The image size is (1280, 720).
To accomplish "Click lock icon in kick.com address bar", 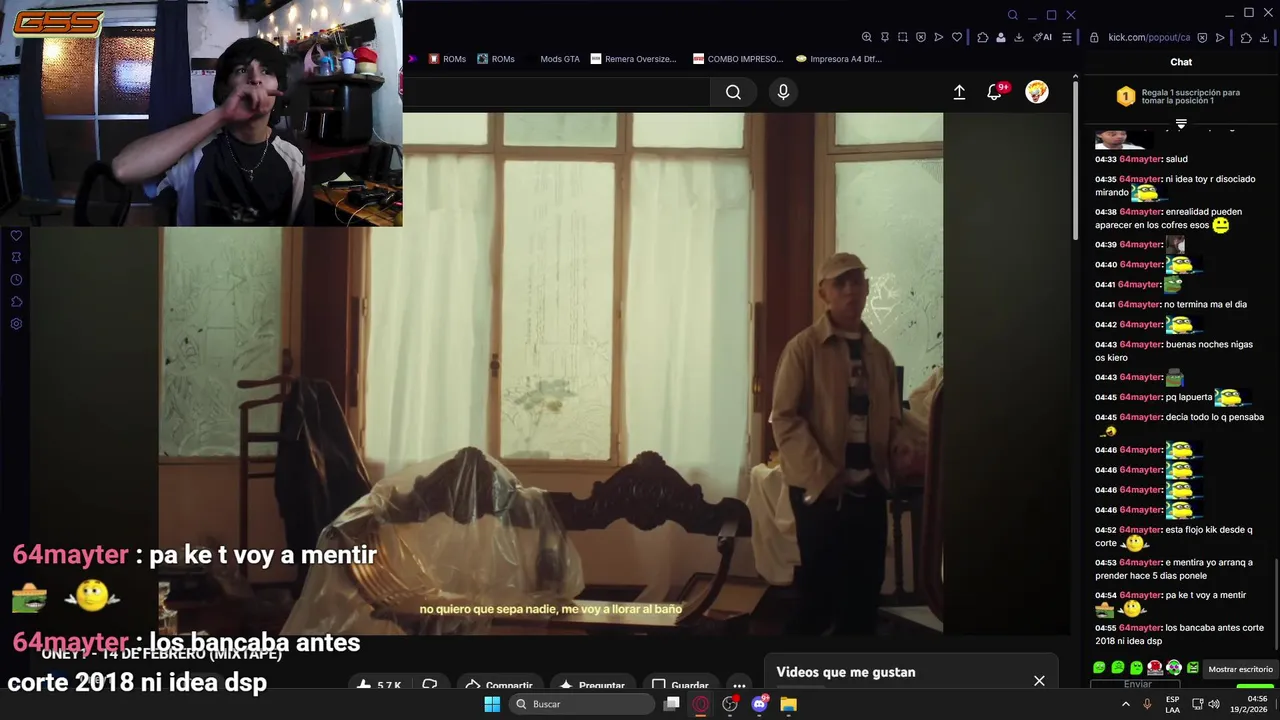I will point(1094,37).
